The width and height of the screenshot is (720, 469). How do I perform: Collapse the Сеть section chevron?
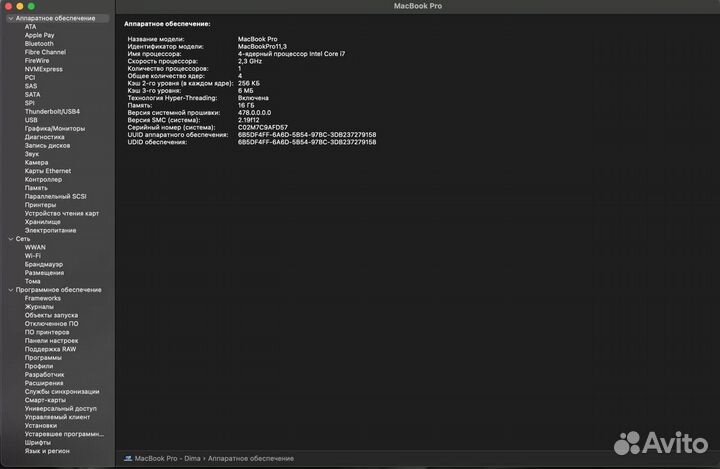point(11,239)
